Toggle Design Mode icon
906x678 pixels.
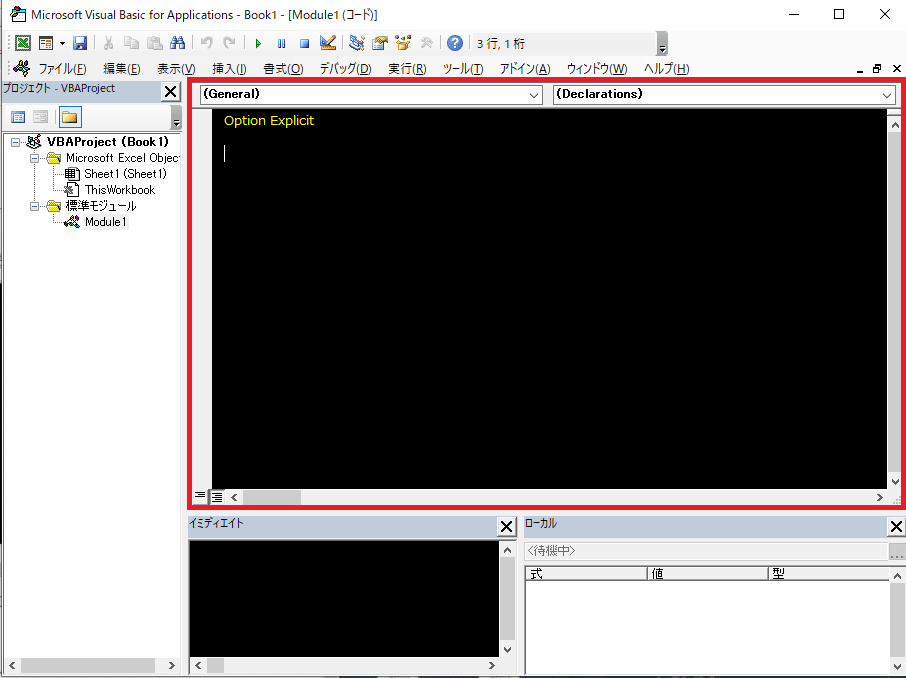[328, 43]
